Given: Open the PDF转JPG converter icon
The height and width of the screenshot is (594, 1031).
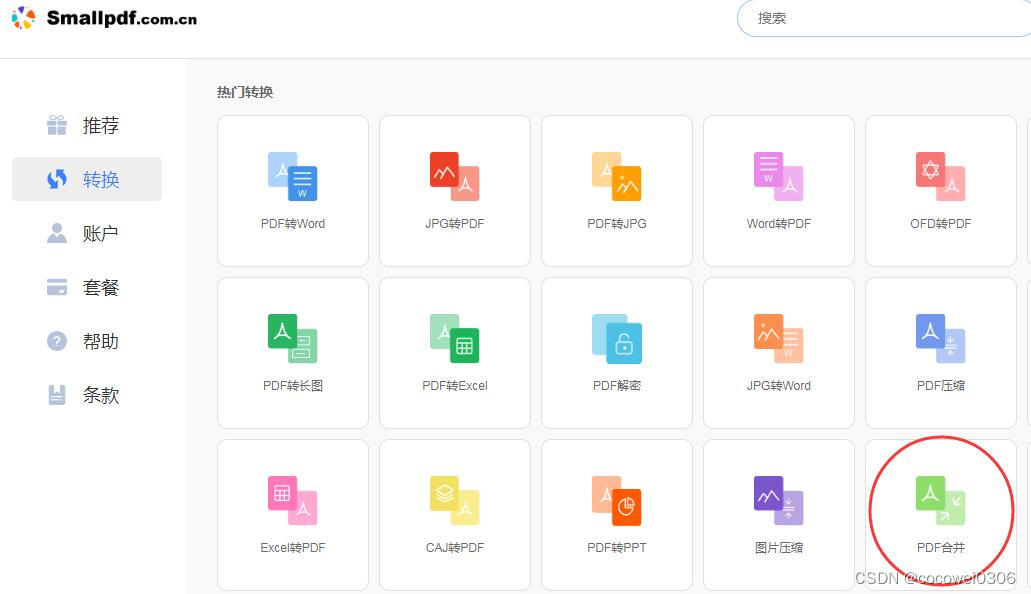Looking at the screenshot, I should pos(616,176).
